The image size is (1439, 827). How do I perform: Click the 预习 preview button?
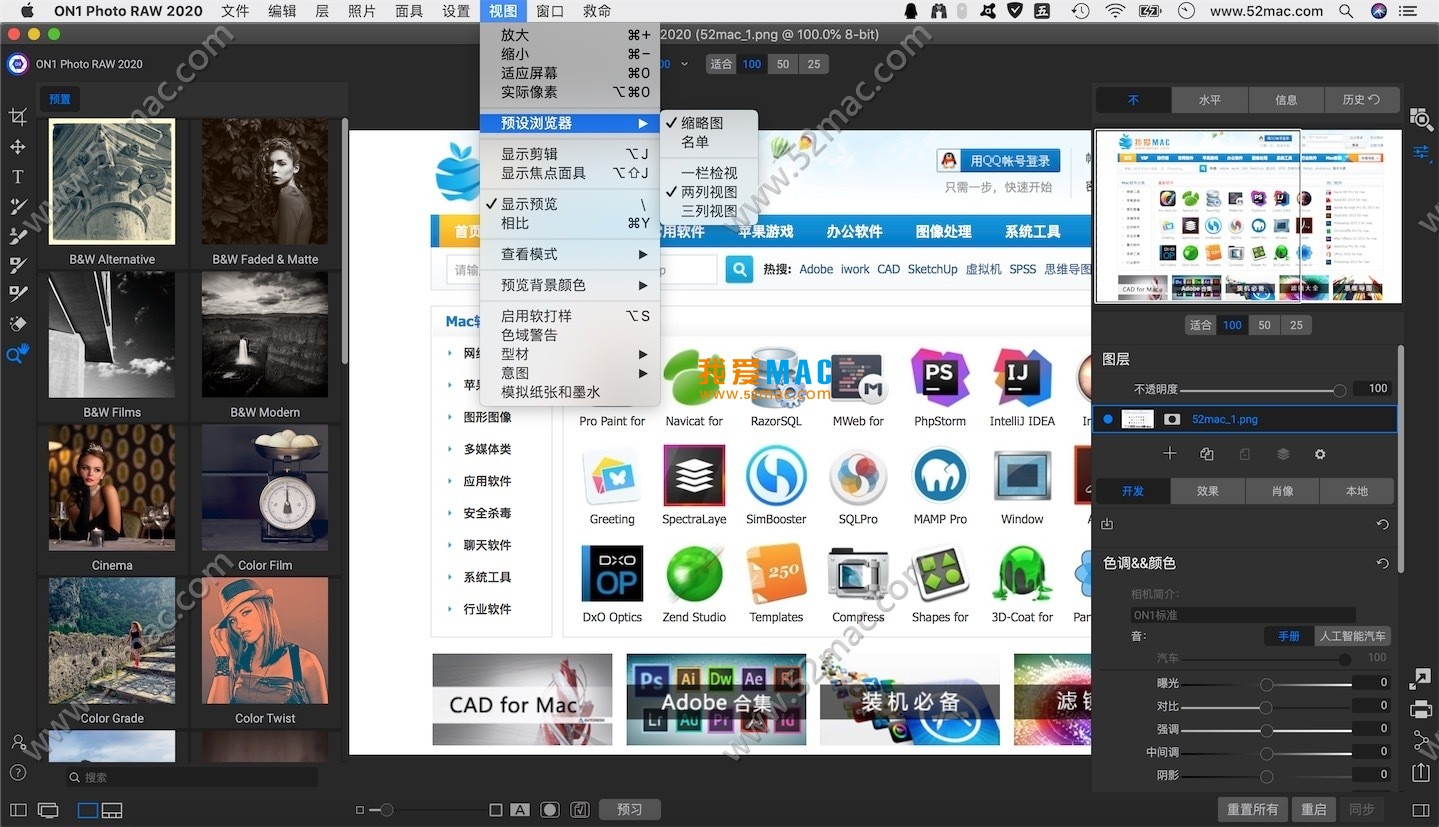629,810
